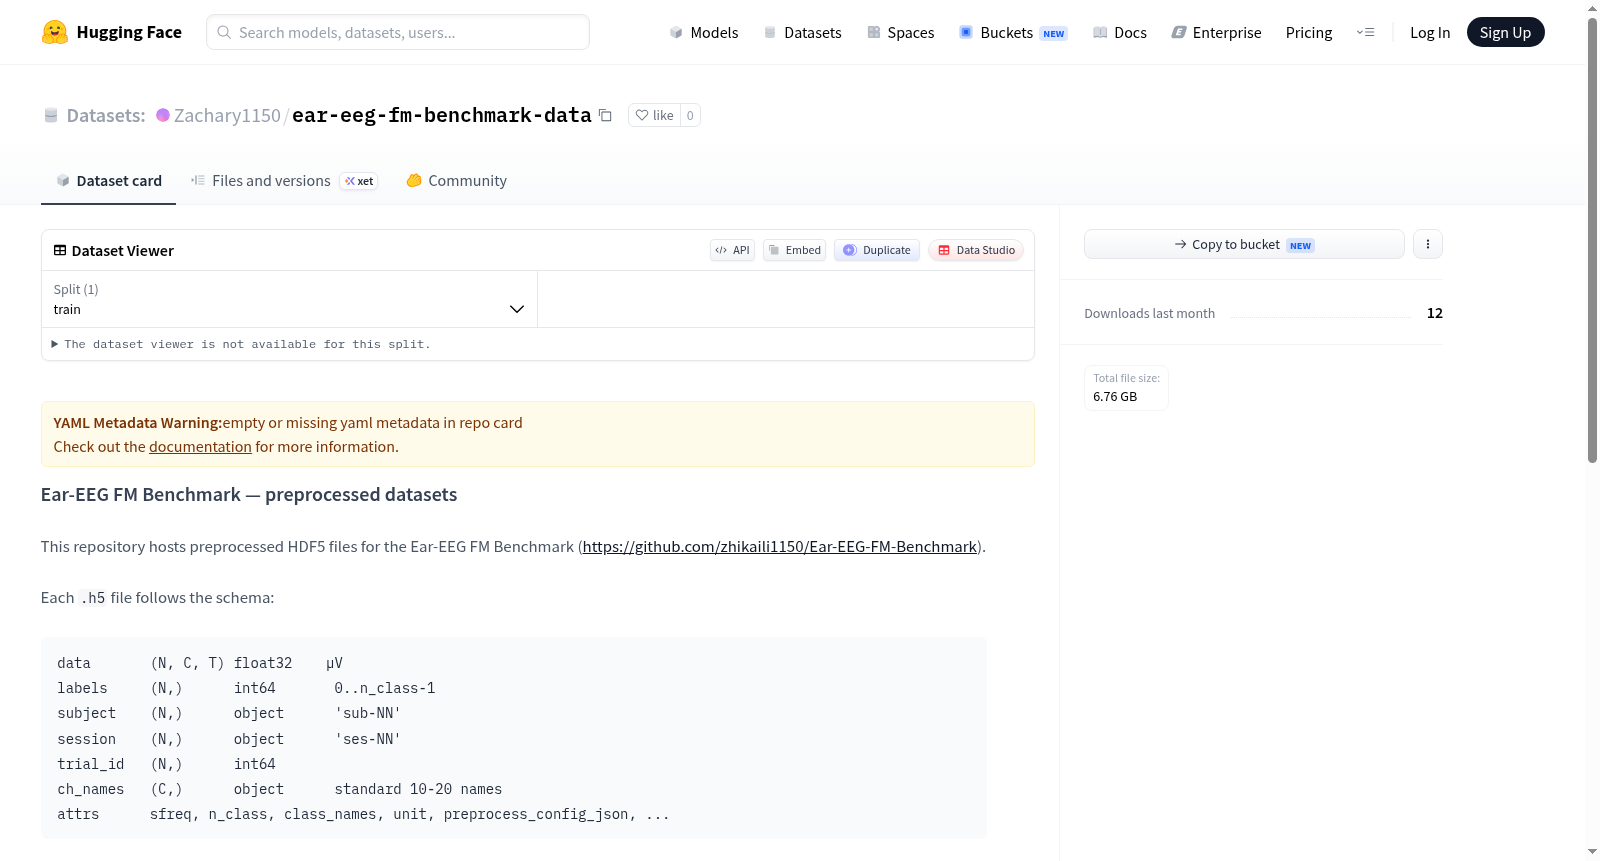Select the Dataset card tab
This screenshot has width=1600, height=861.
pos(109,181)
